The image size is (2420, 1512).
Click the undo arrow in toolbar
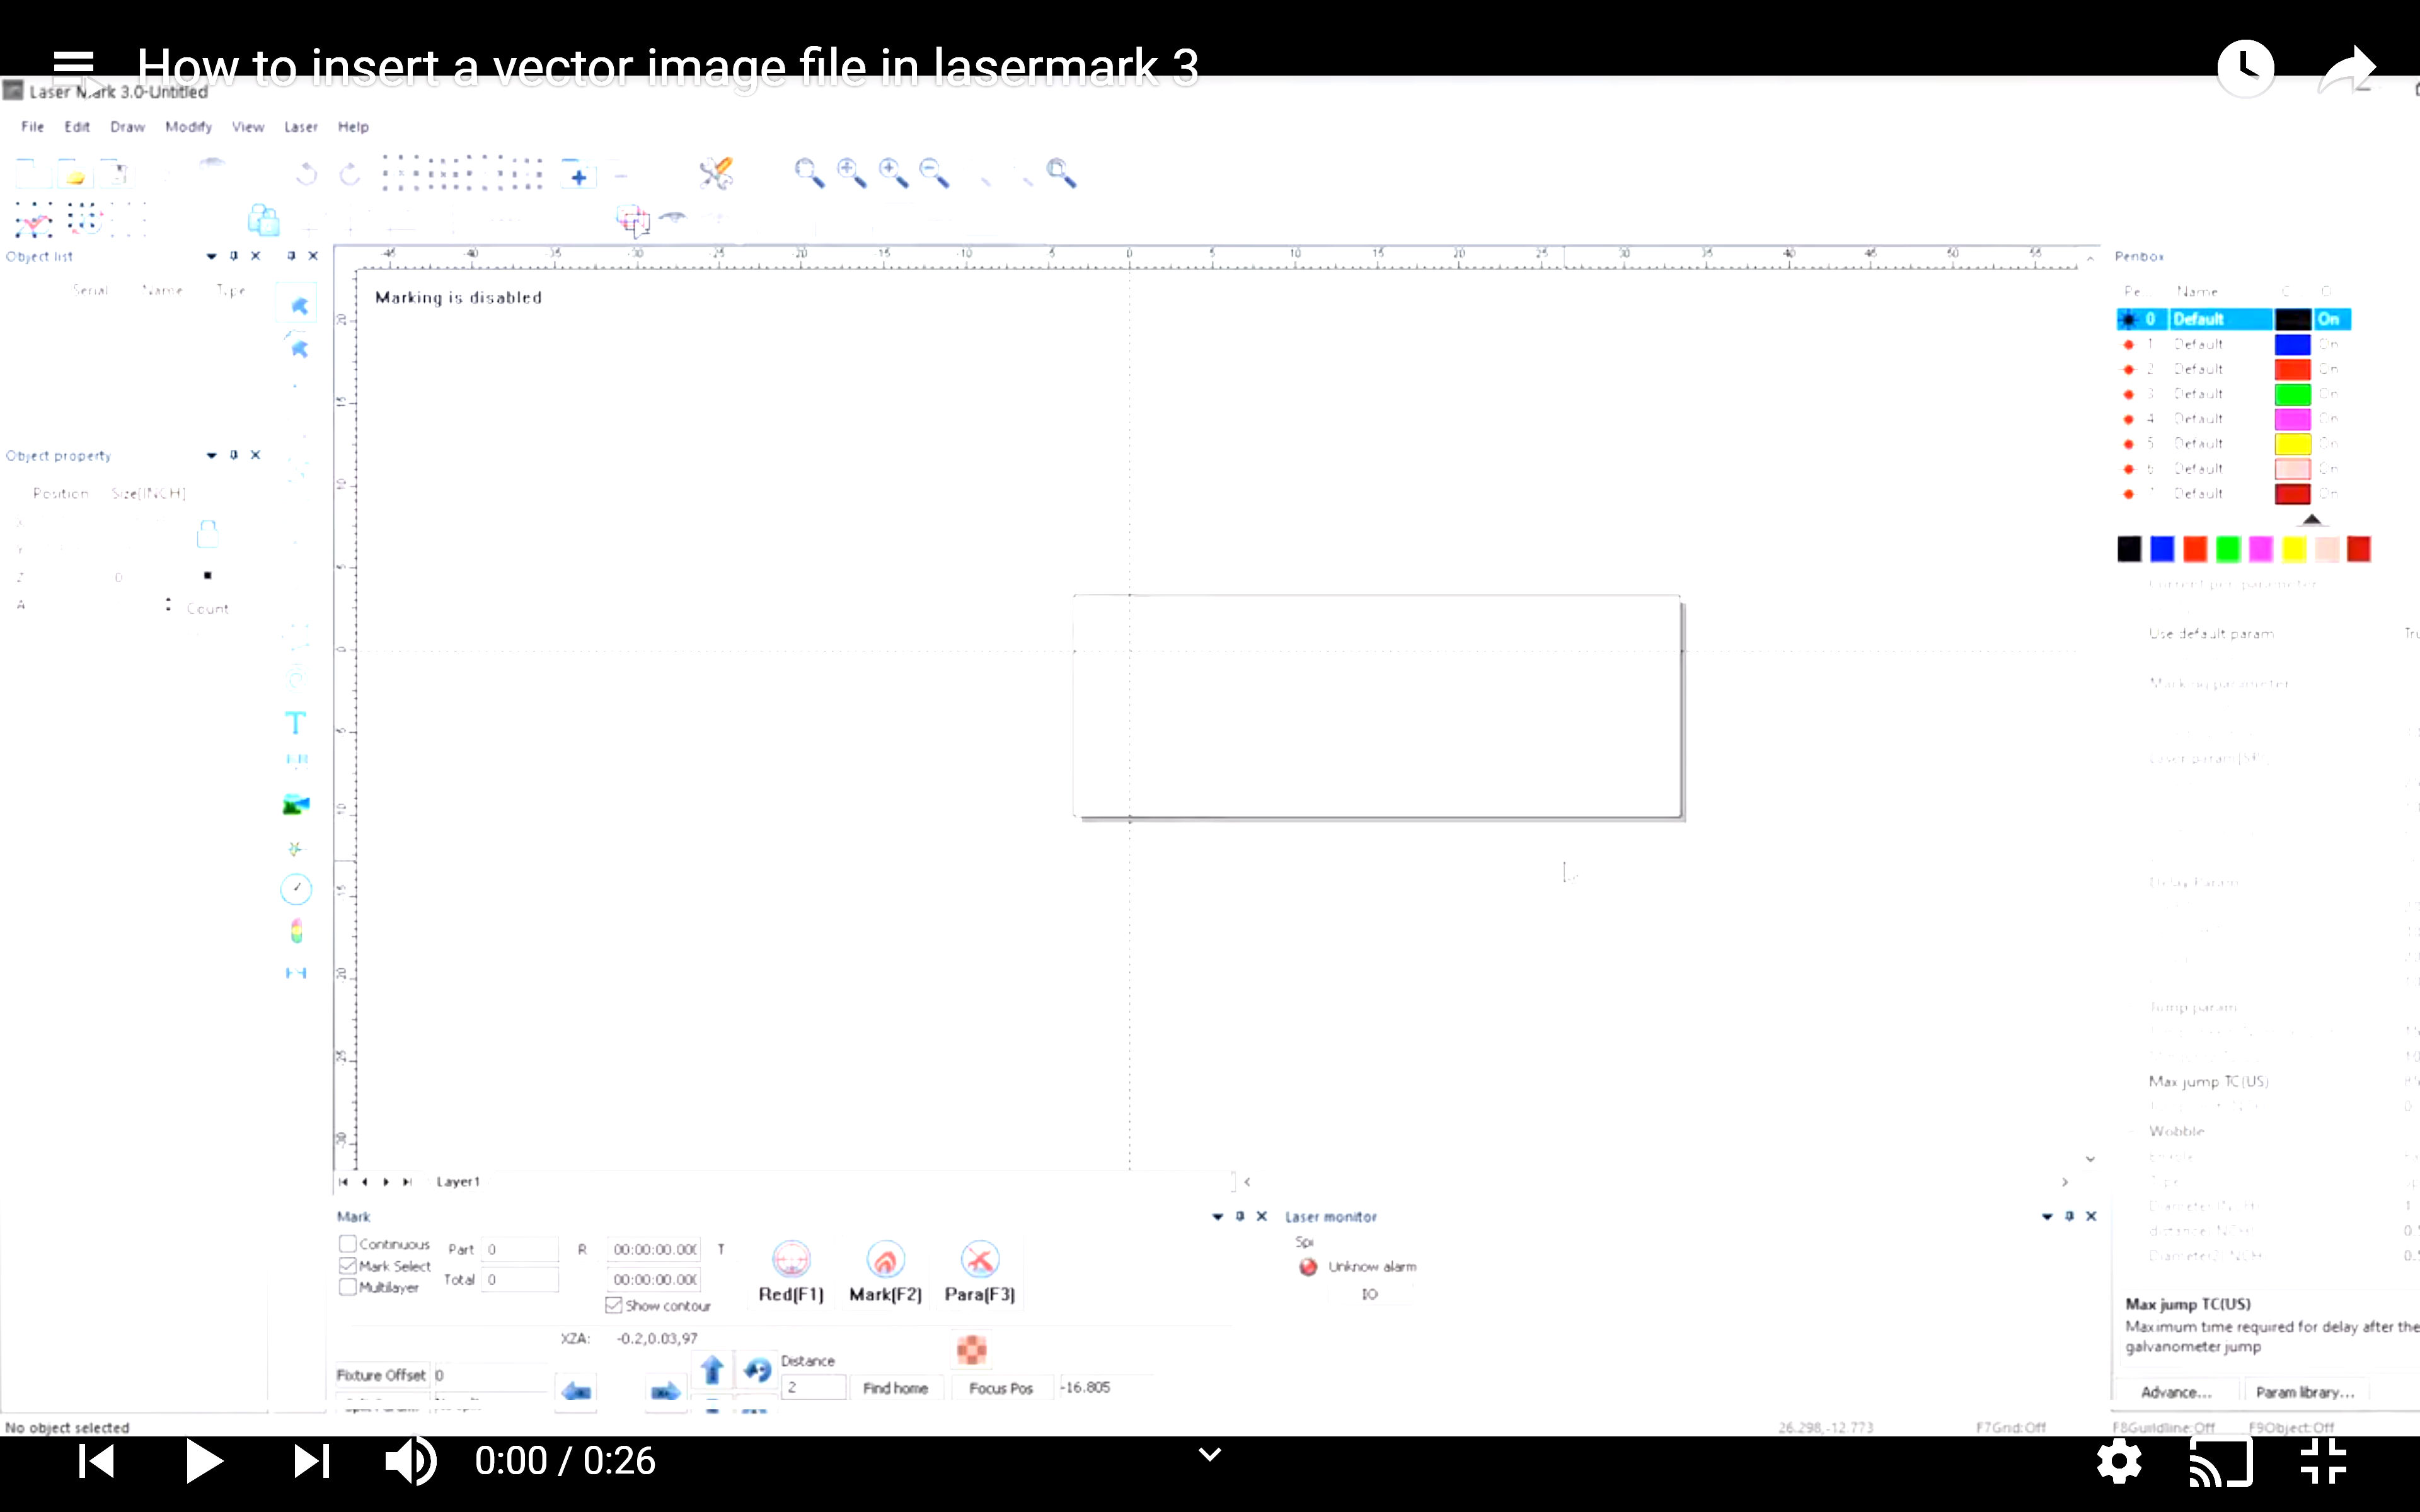(x=306, y=175)
